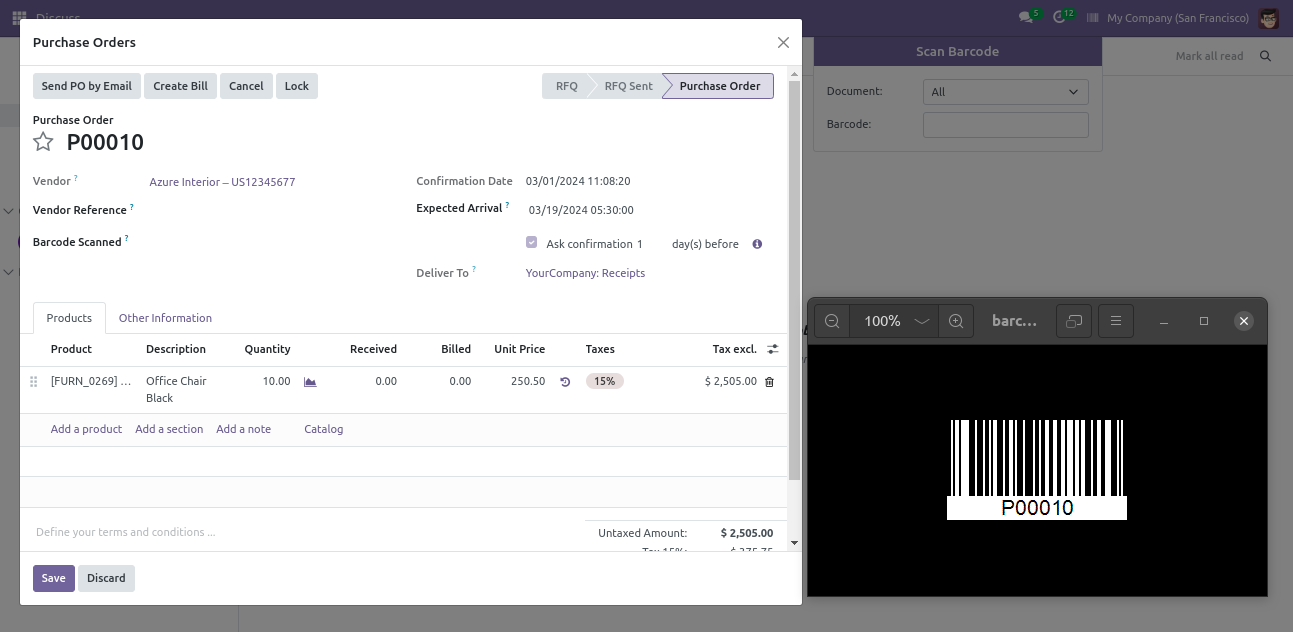Open the conversations messages icon
The width and height of the screenshot is (1293, 632).
click(x=1028, y=17)
